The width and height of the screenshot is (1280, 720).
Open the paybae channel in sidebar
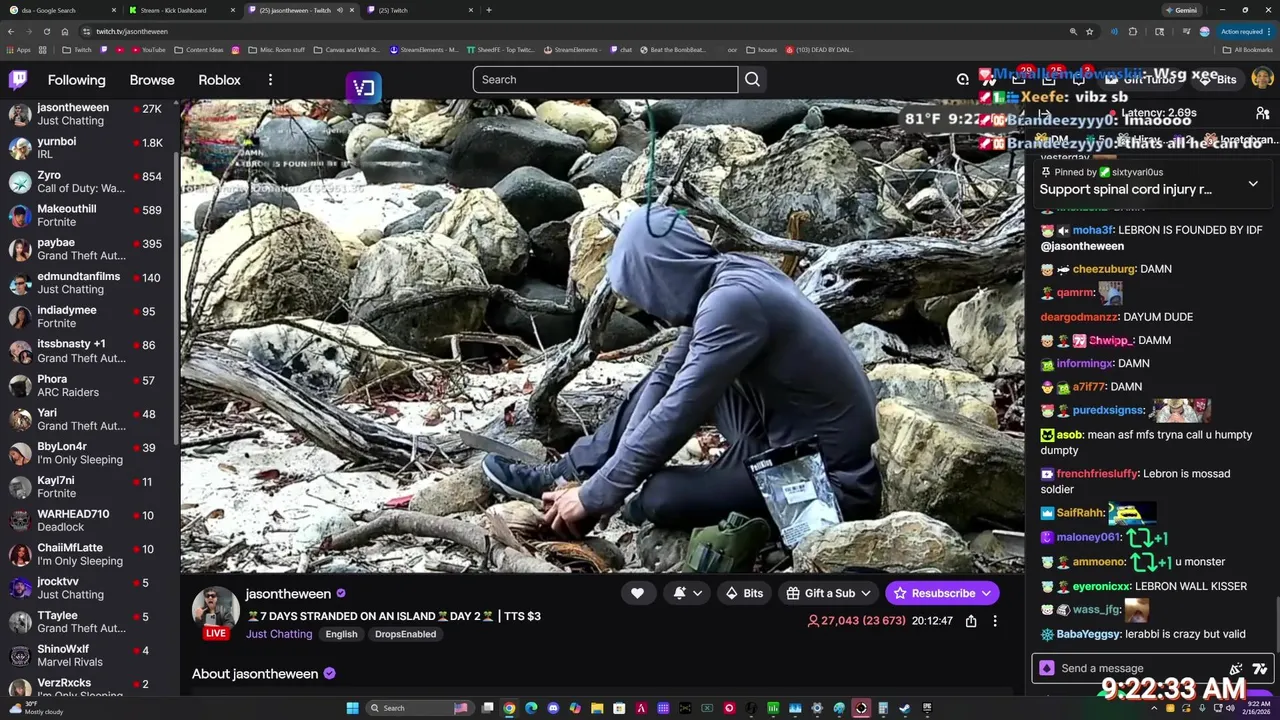88,249
